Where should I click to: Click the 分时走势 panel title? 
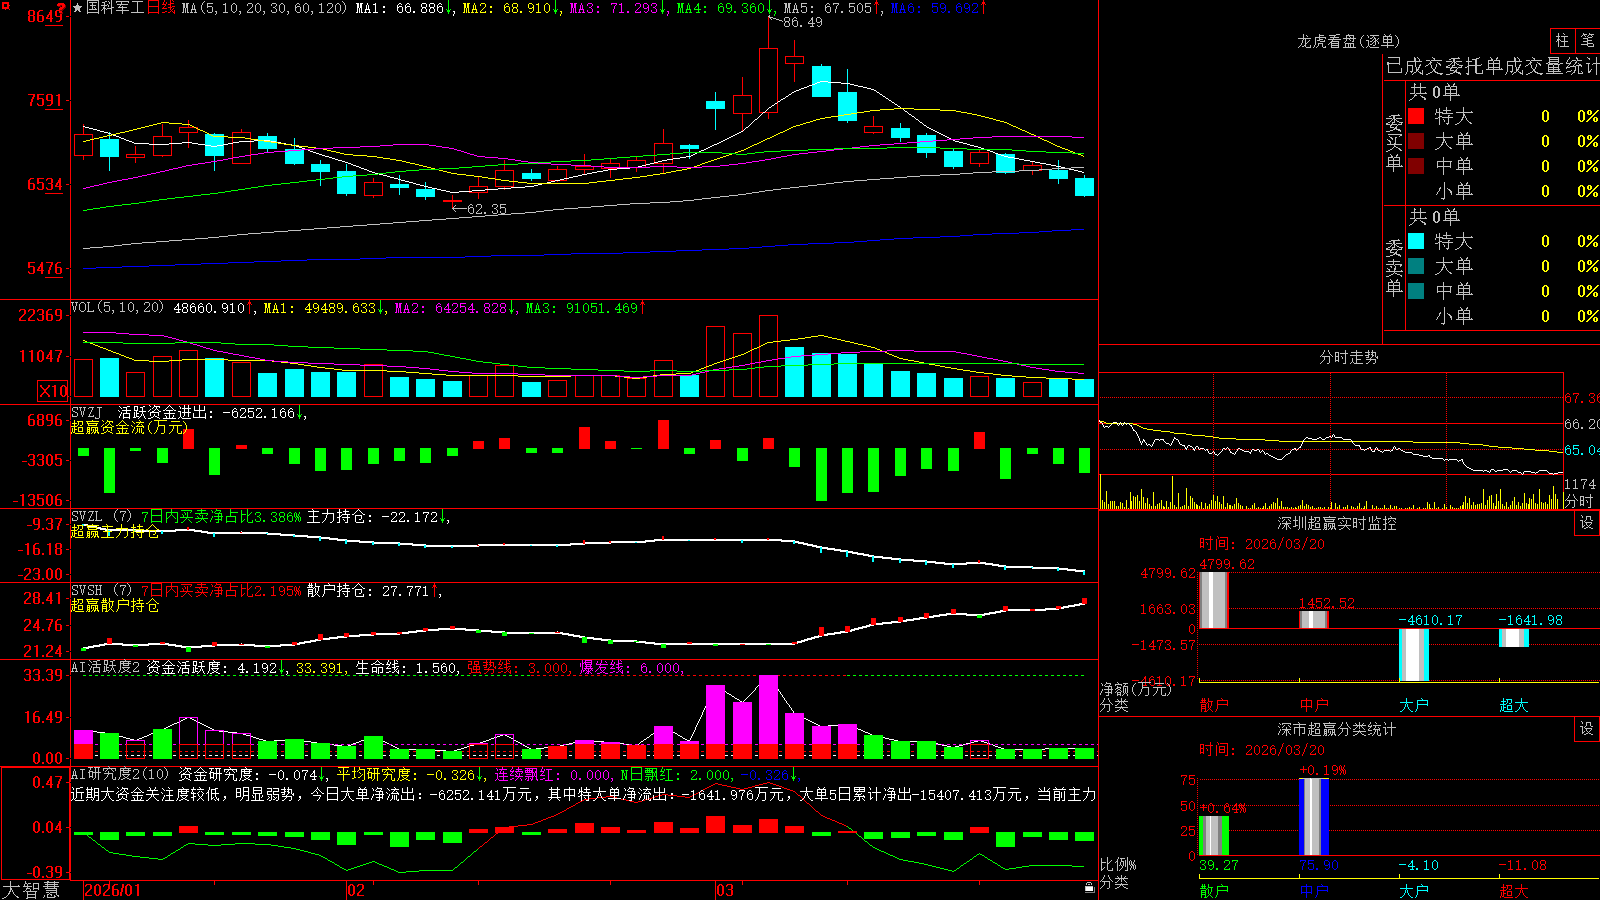[1349, 357]
